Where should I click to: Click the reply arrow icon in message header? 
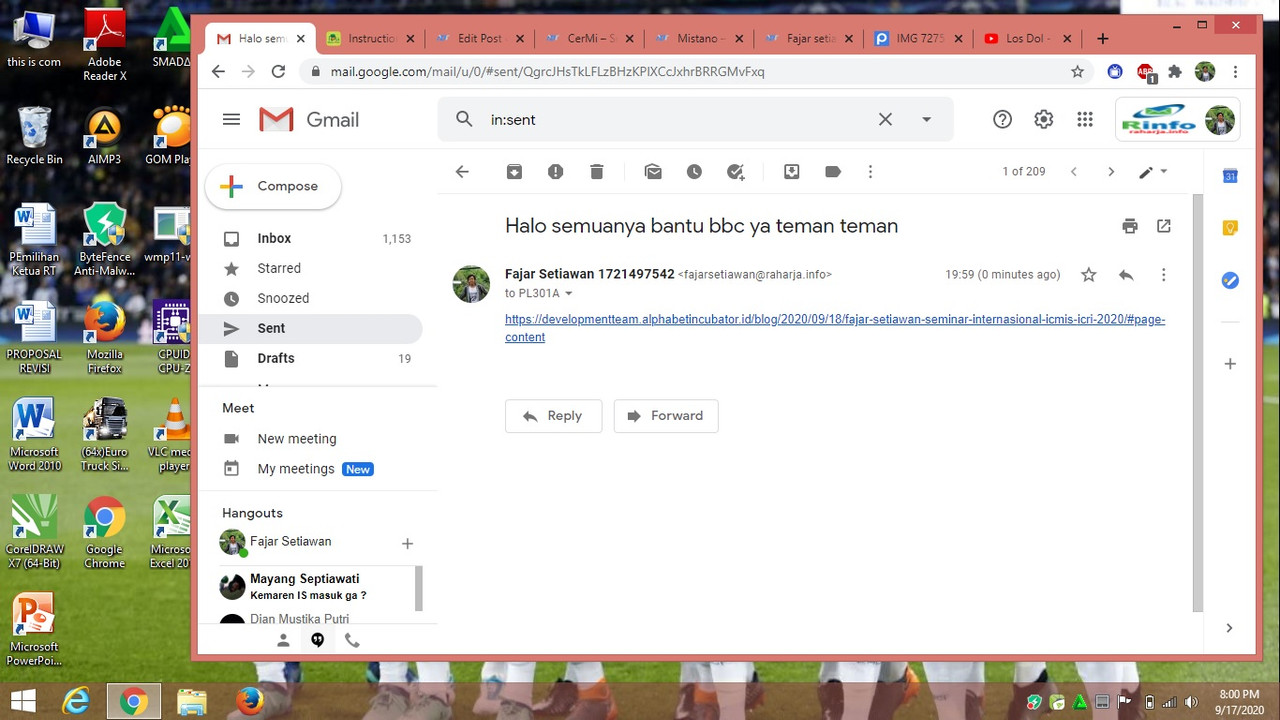tap(1126, 275)
